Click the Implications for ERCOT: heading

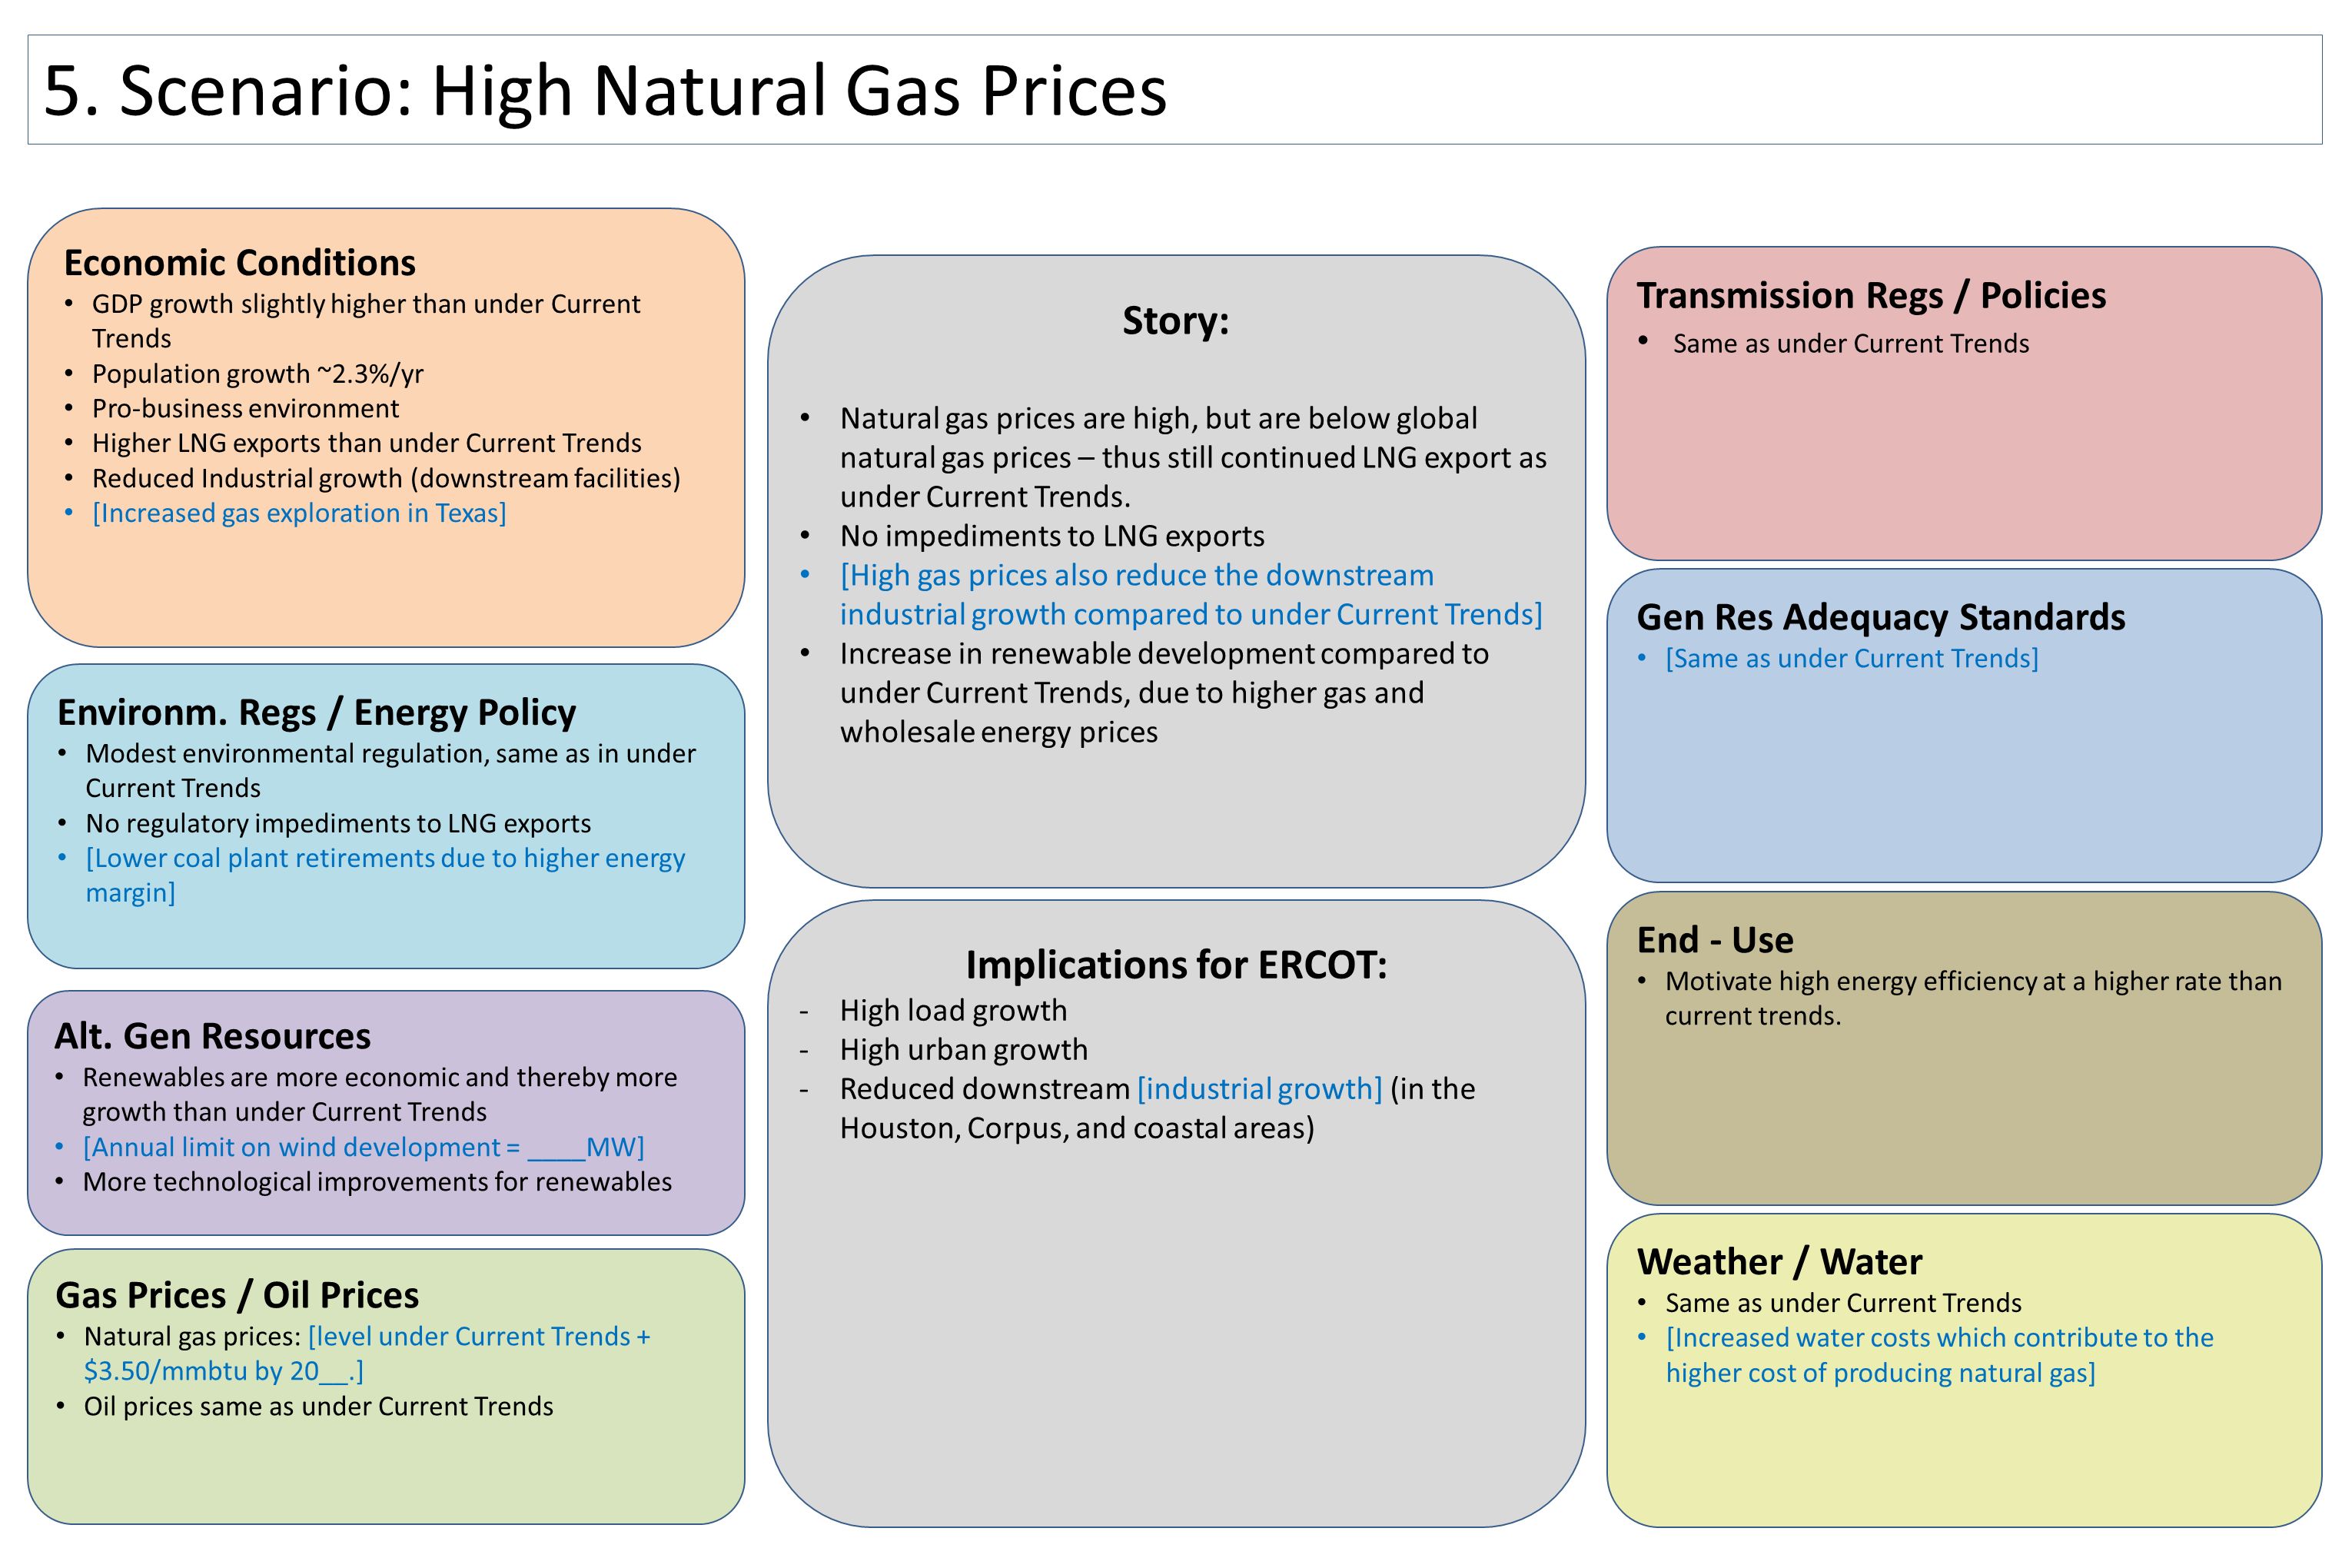point(1176,965)
